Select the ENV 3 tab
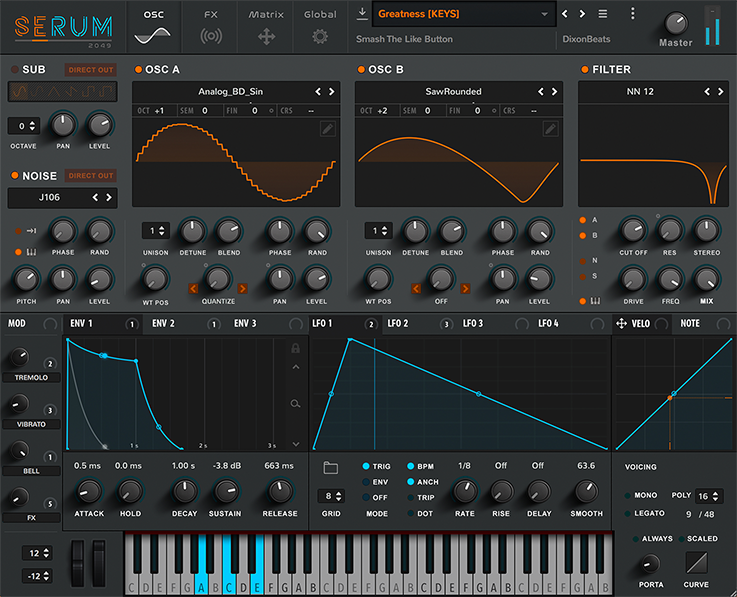 point(267,323)
